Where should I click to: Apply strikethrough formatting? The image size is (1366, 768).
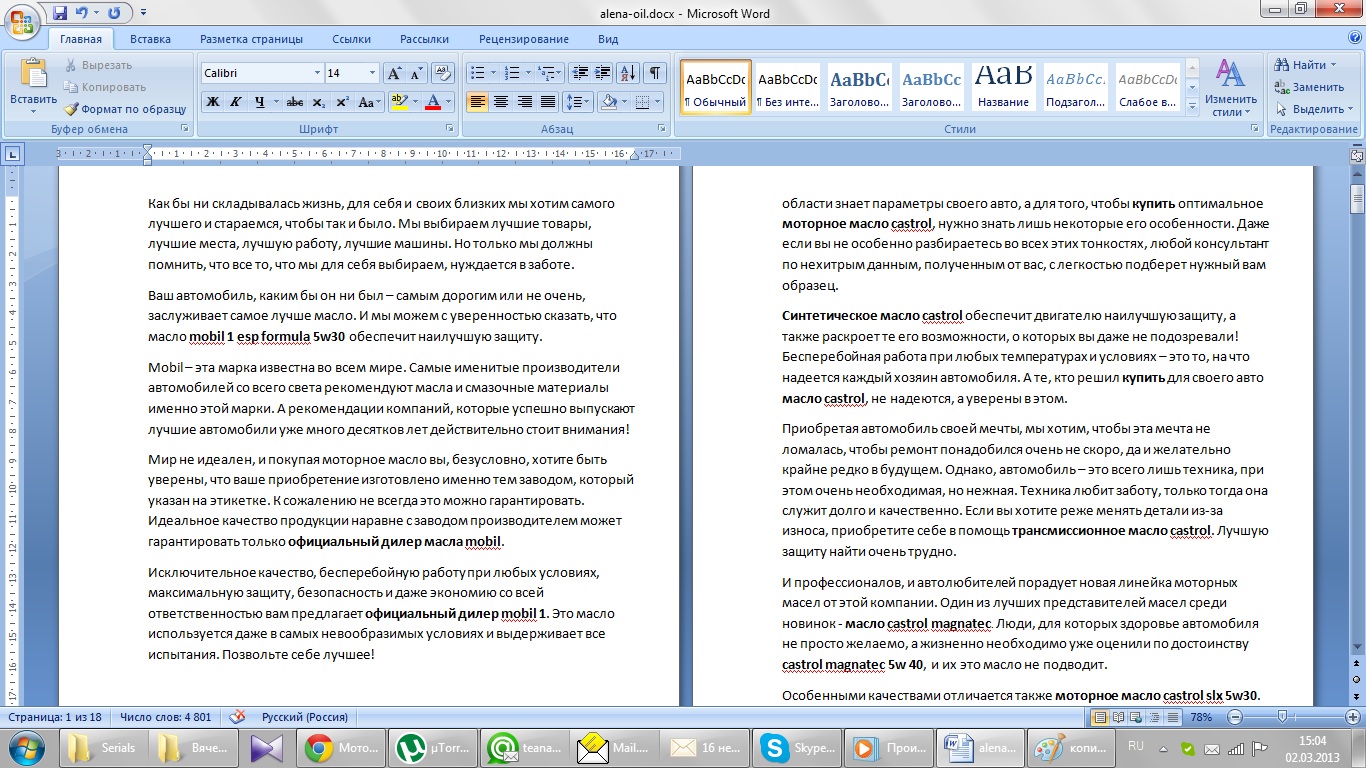coord(294,102)
